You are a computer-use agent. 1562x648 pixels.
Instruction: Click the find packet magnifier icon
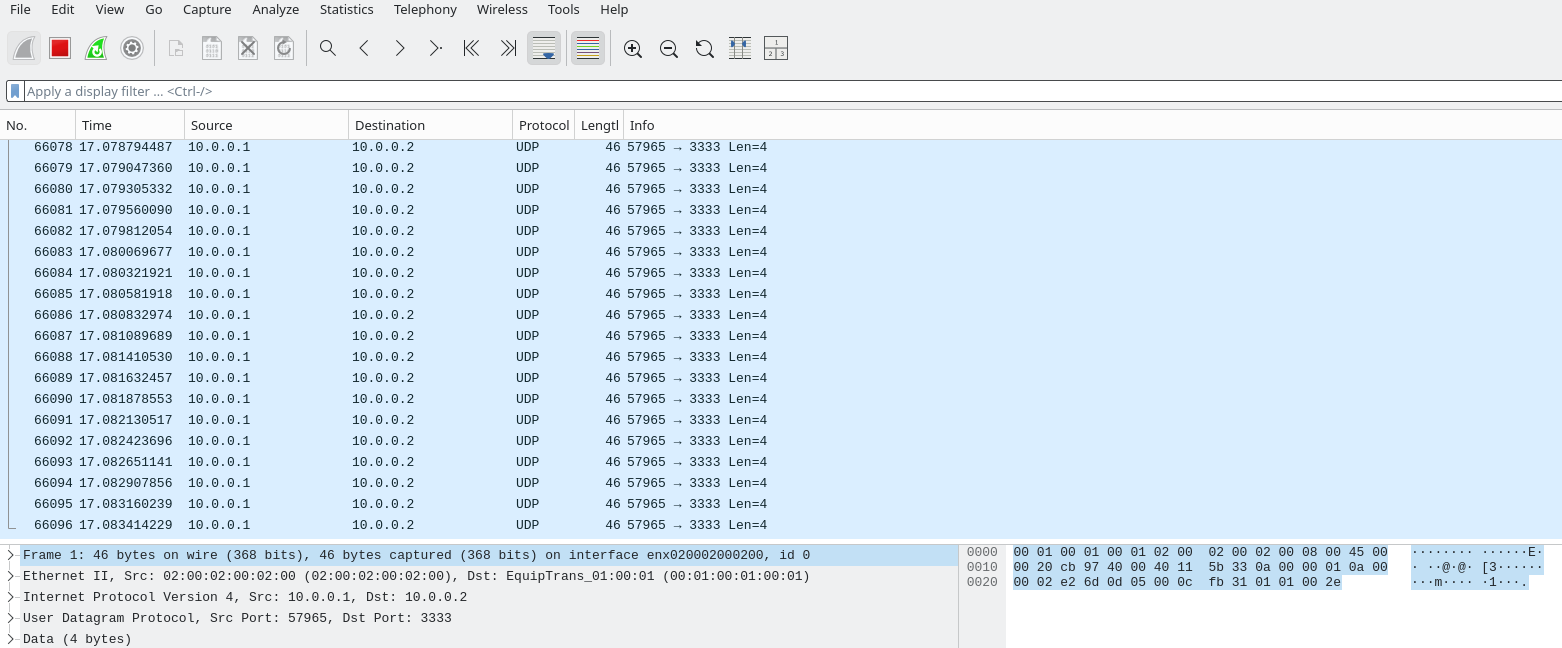coord(327,48)
